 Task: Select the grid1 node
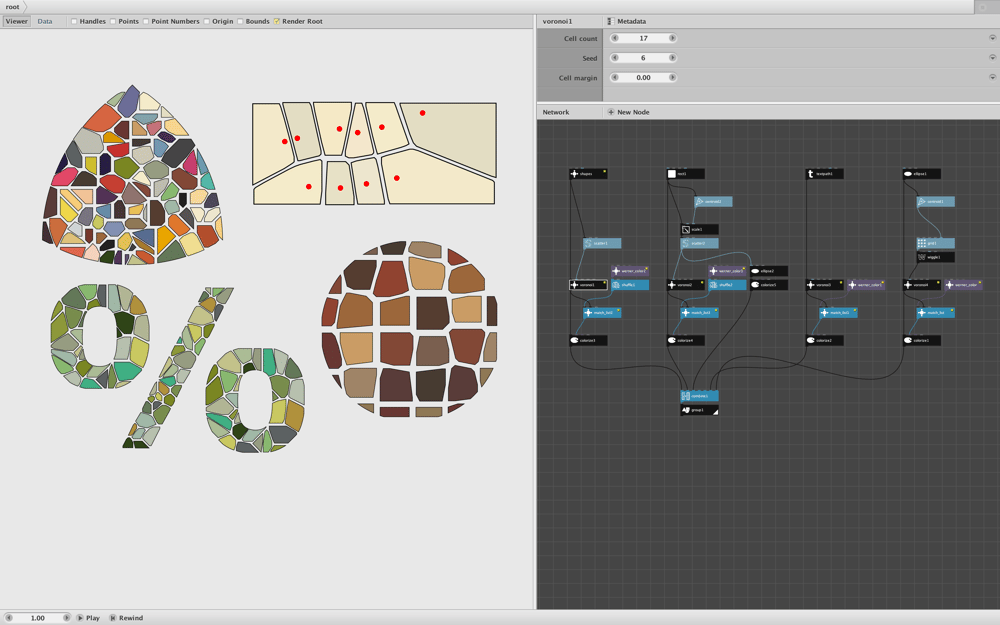click(936, 243)
